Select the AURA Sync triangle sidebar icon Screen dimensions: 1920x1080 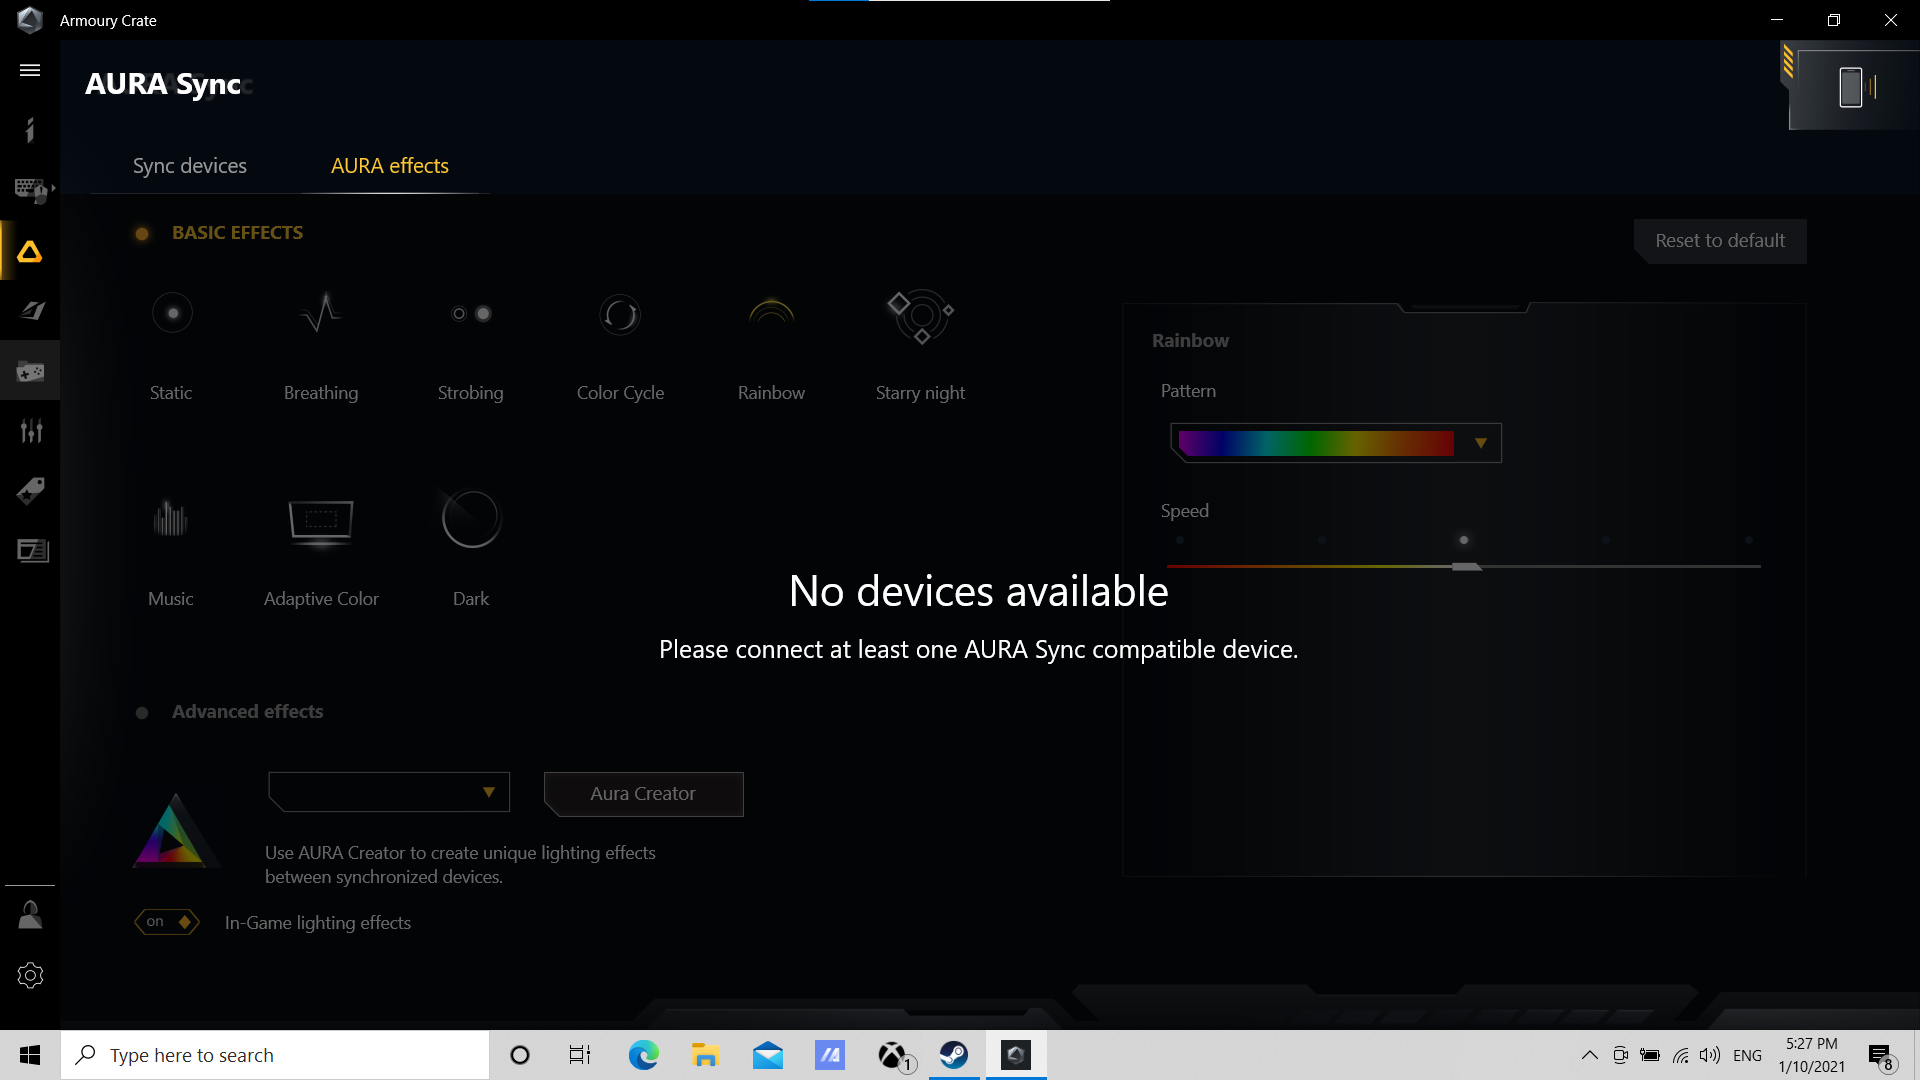pyautogui.click(x=30, y=251)
